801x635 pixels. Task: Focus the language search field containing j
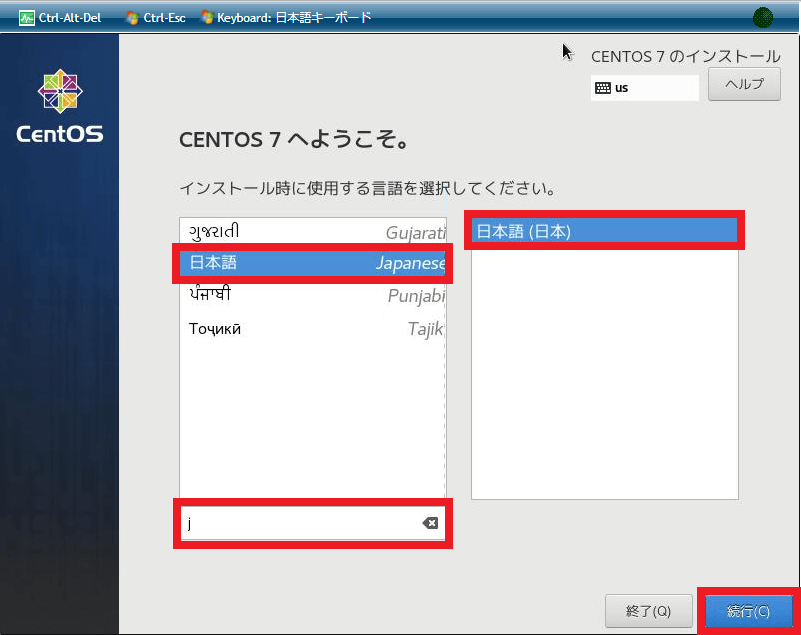(313, 523)
